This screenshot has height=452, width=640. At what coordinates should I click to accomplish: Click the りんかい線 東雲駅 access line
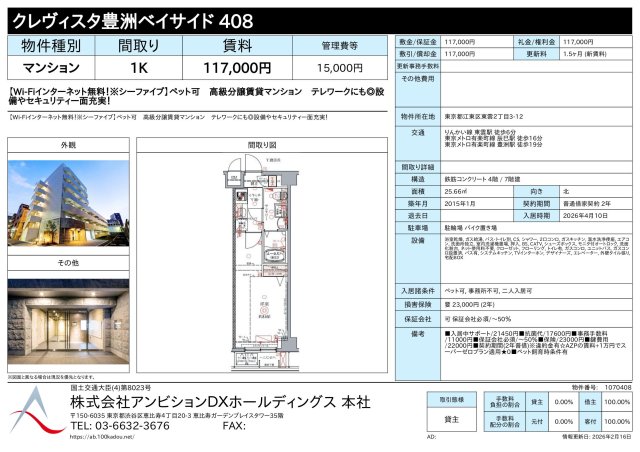click(x=480, y=132)
